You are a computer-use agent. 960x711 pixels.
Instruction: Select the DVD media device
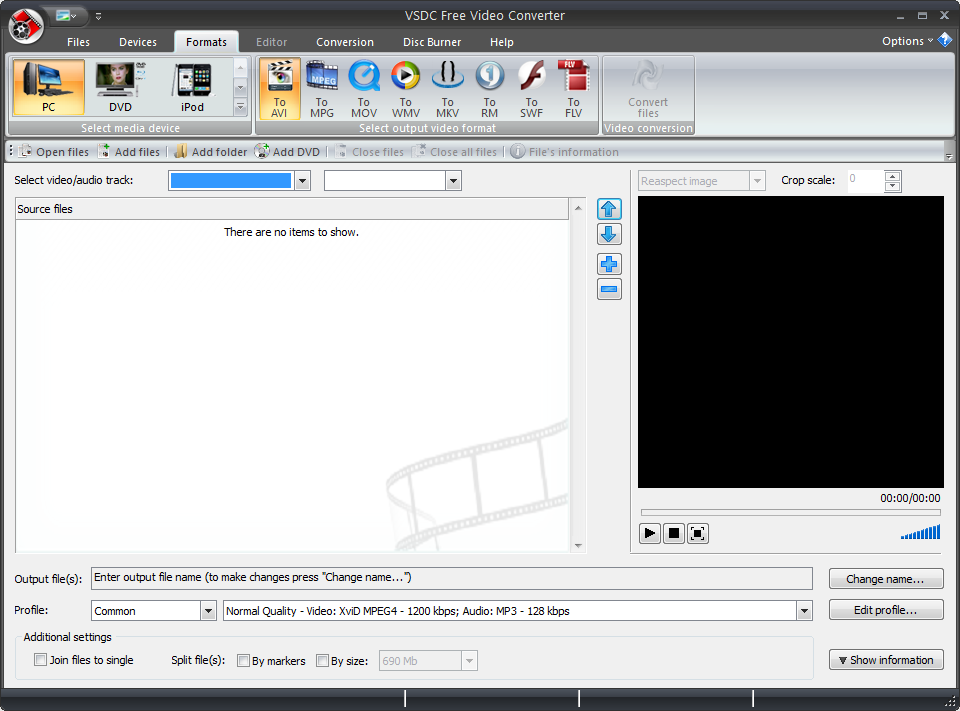point(120,88)
